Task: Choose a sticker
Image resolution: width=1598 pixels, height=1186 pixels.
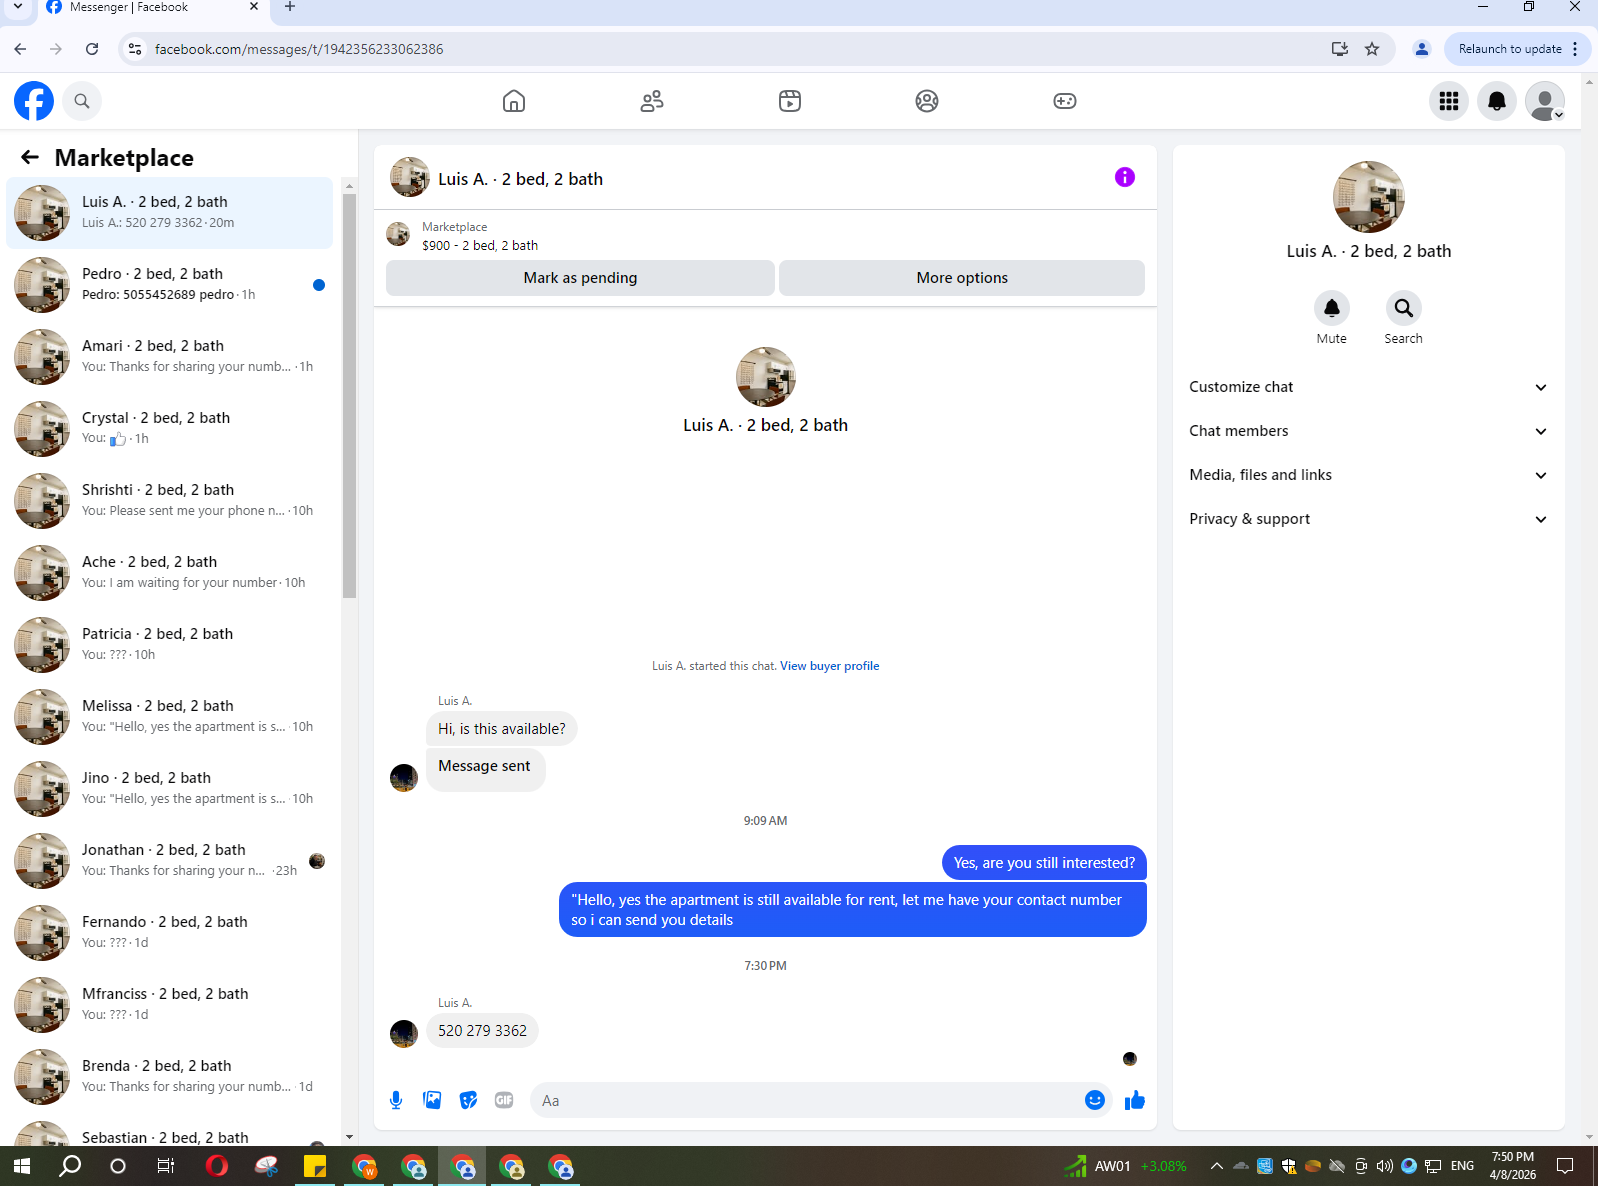Action: (x=468, y=1100)
